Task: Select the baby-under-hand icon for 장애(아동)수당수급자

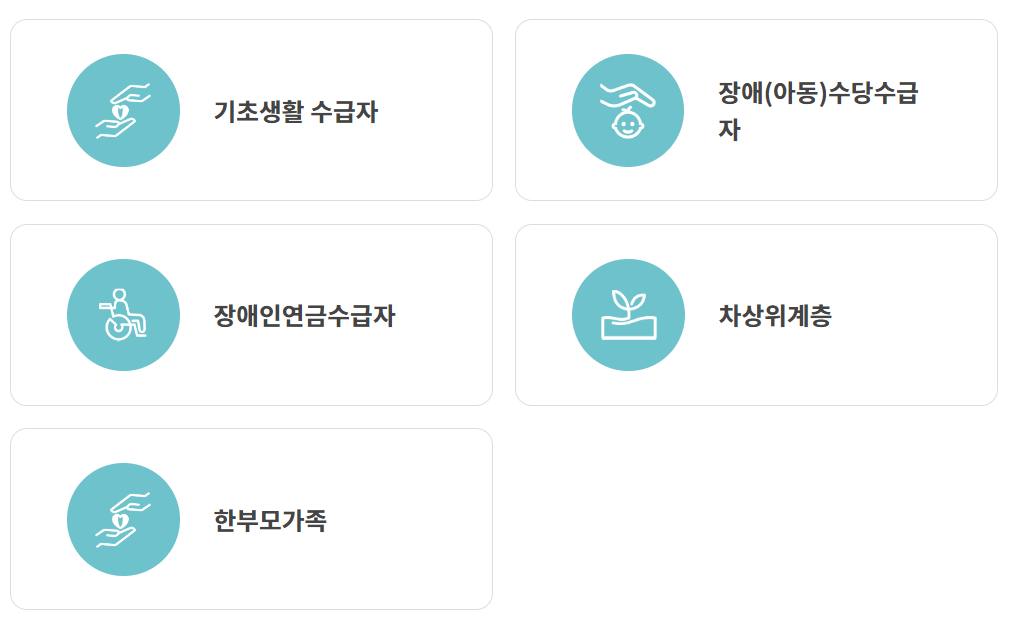Action: 627,110
